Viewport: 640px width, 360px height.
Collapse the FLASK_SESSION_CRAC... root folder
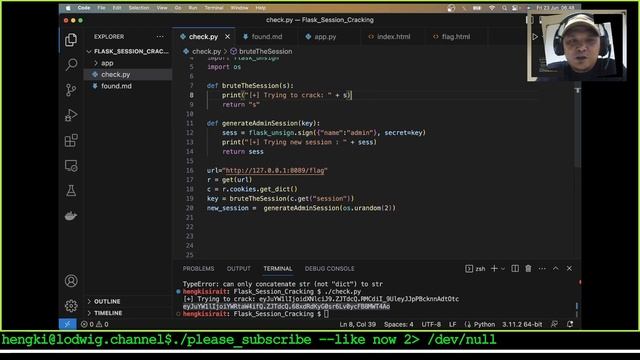pos(127,51)
